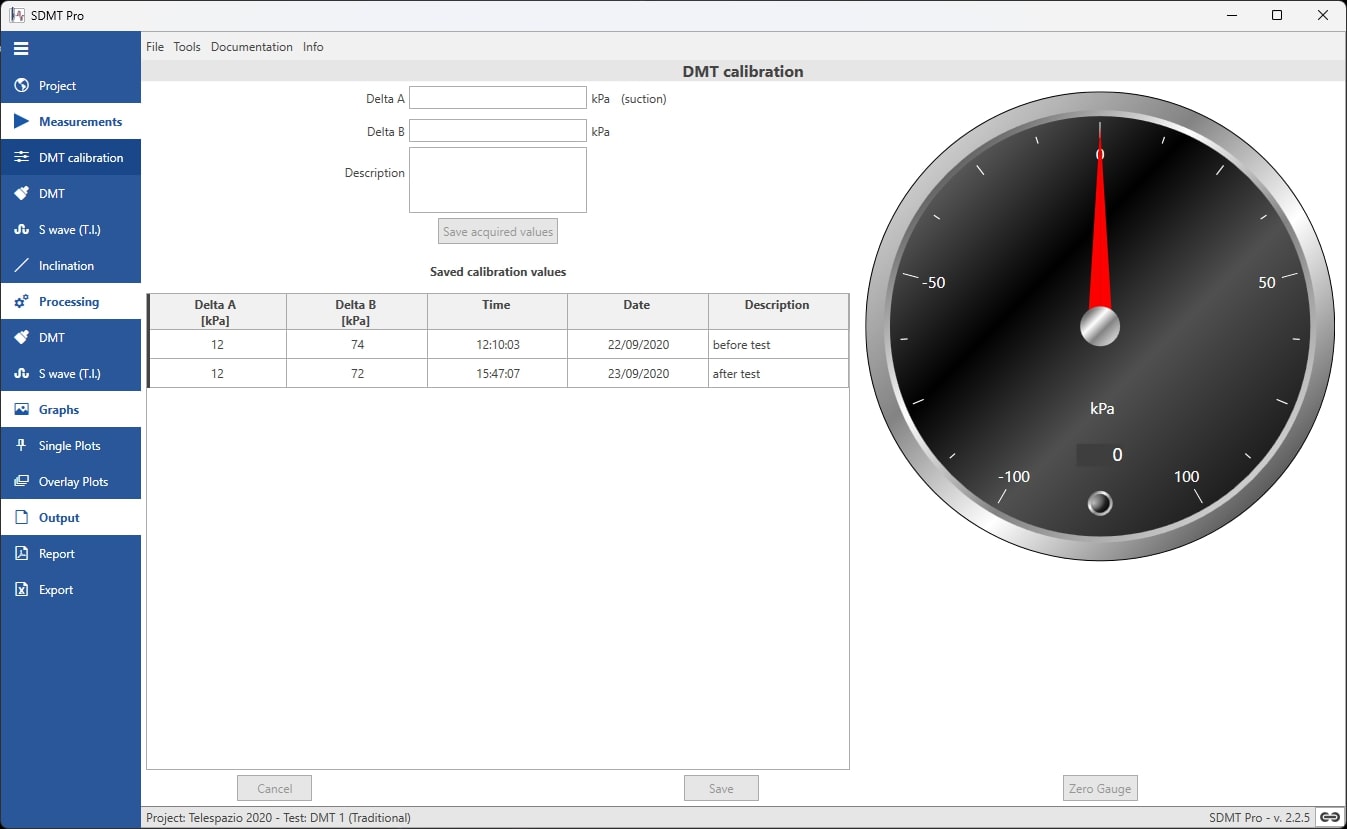Click the Project globe icon
Image resolution: width=1347 pixels, height=829 pixels.
(21, 86)
